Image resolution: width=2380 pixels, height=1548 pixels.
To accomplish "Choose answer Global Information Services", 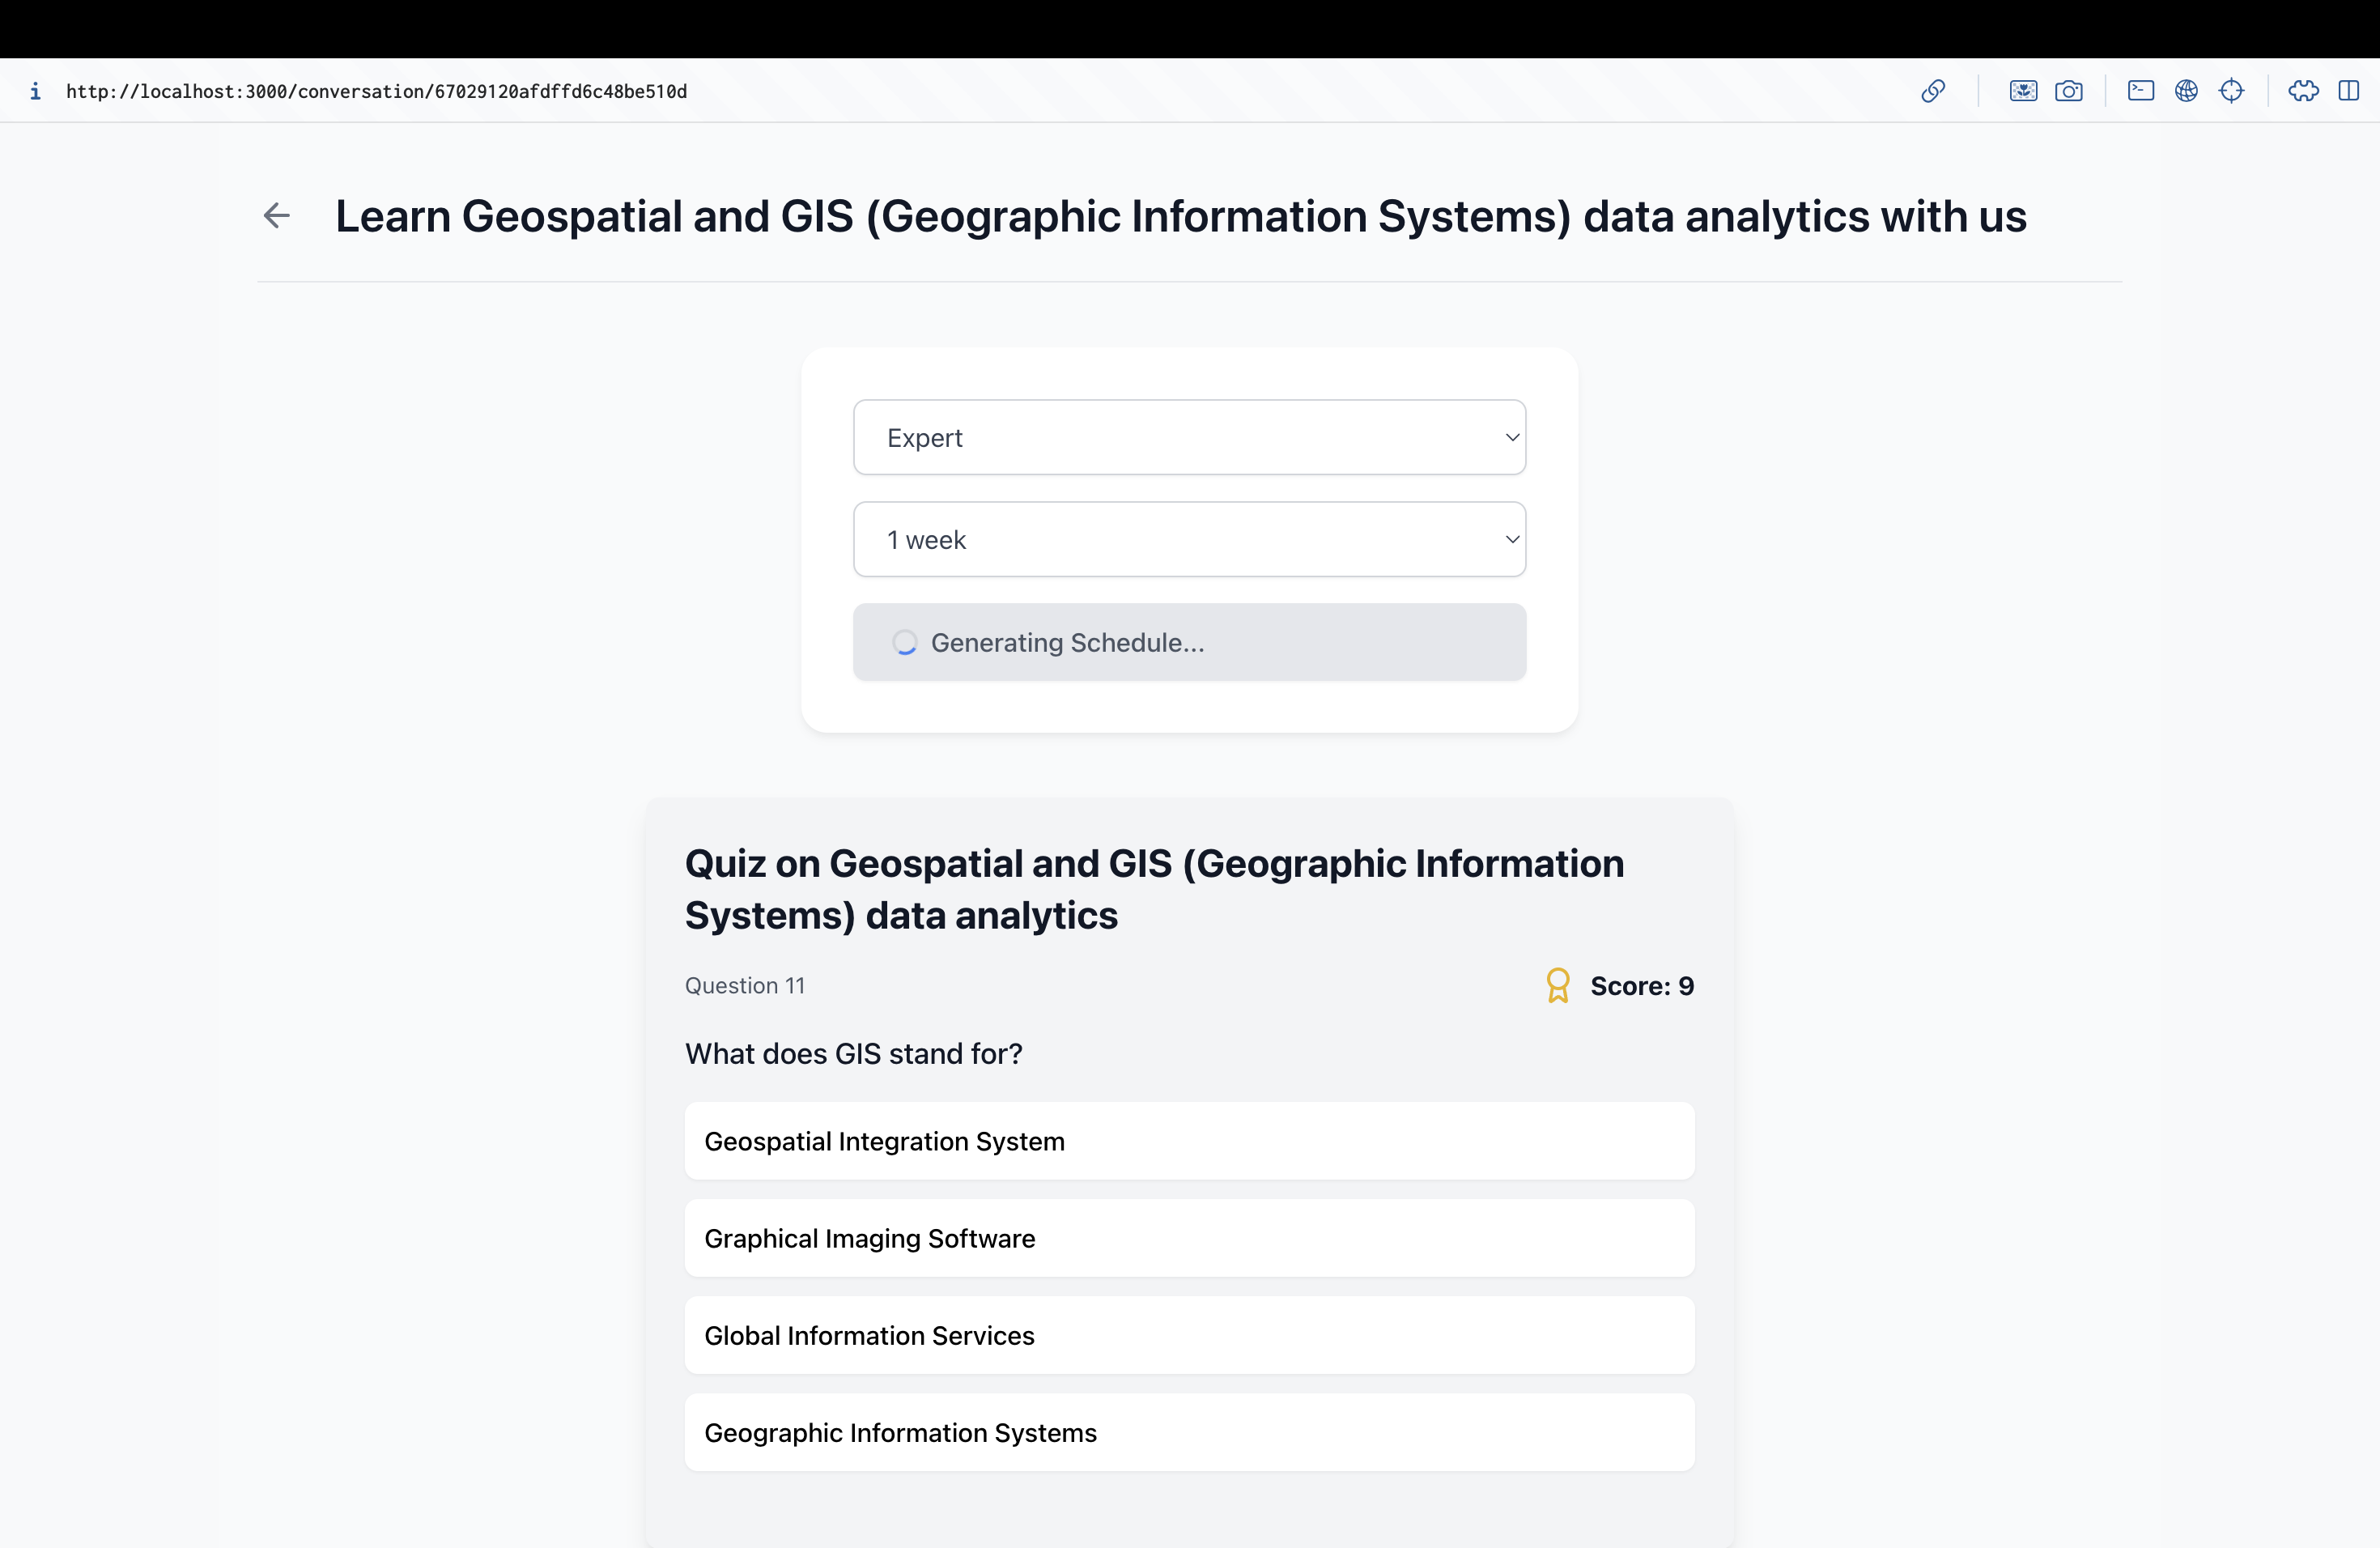I will (1189, 1335).
